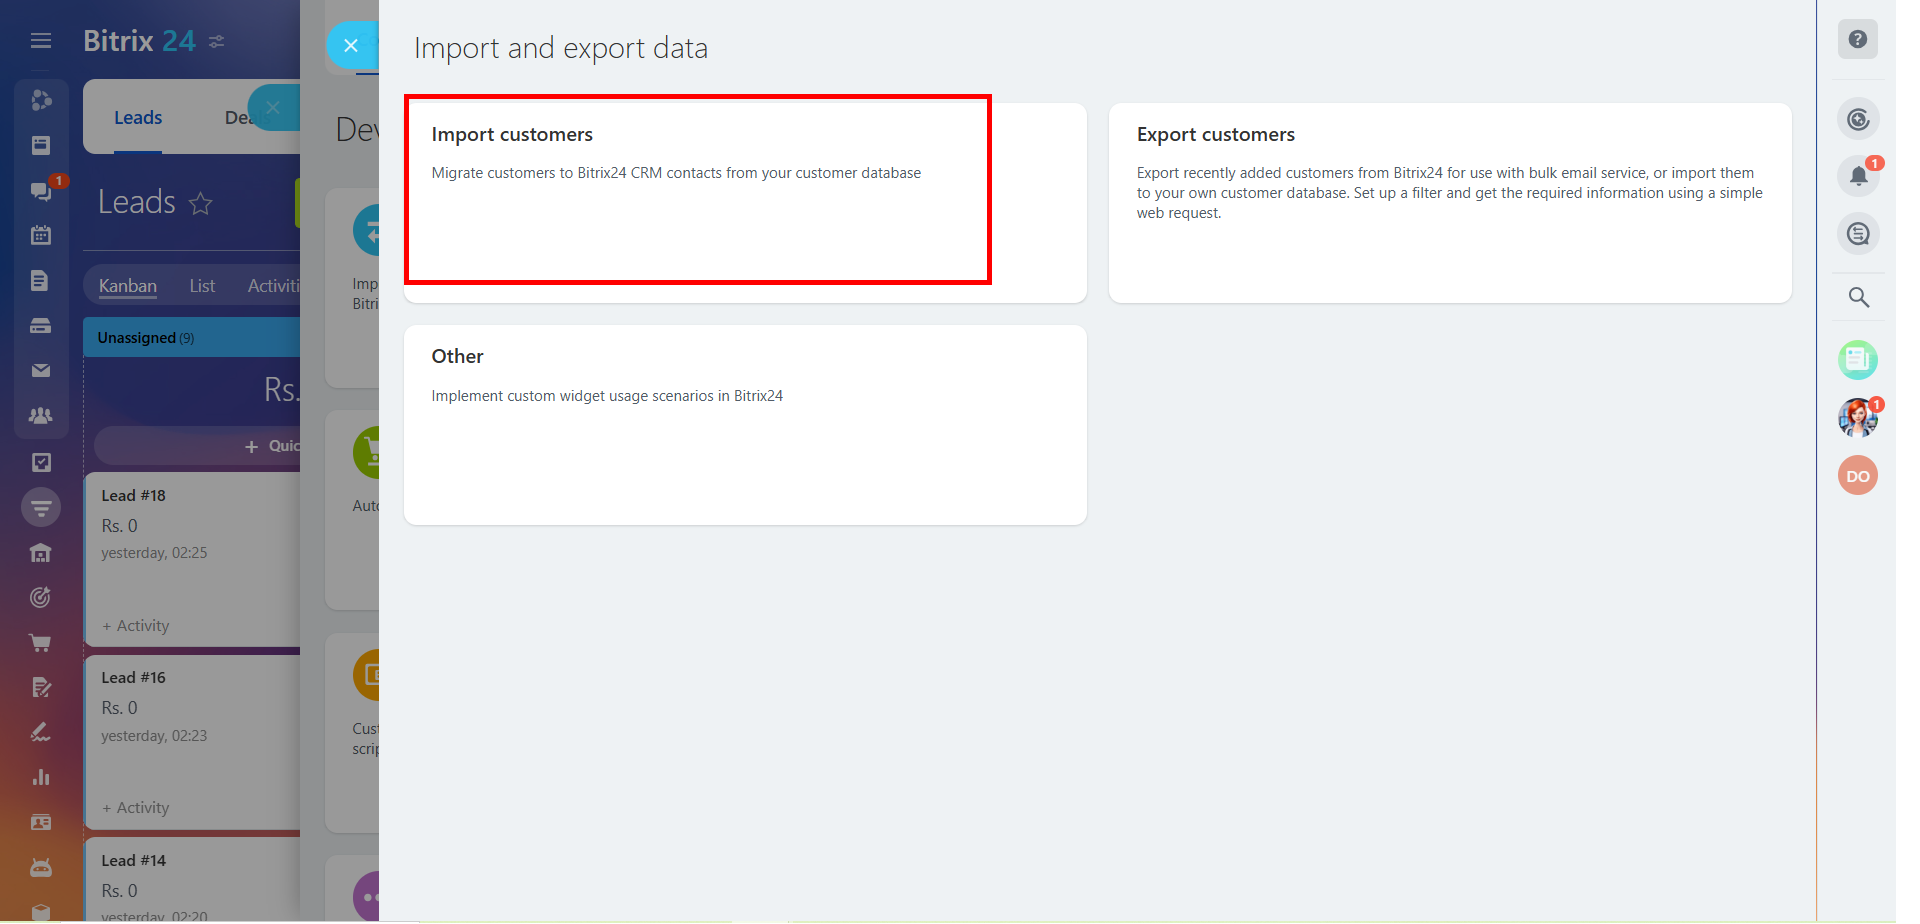1920x924 pixels.
Task: Click the settings sliders icon beside Bitrix 24 logo
Action: click(217, 41)
